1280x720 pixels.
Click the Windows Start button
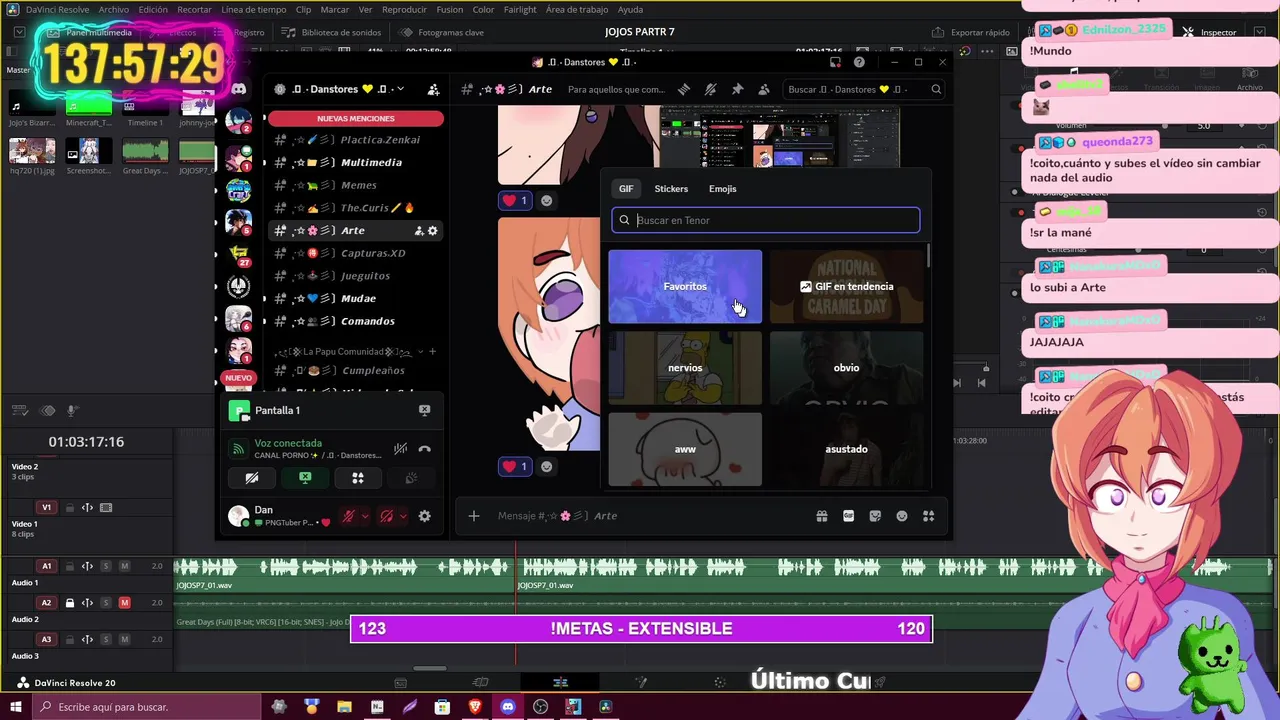pos(16,707)
